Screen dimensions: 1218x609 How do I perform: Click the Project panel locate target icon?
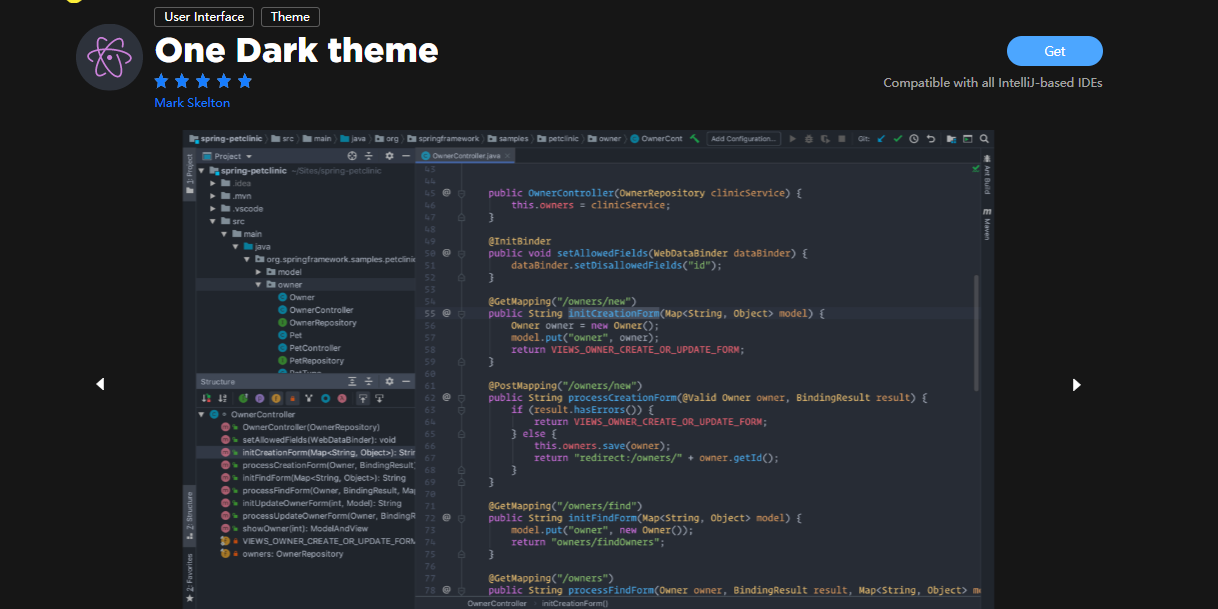352,156
